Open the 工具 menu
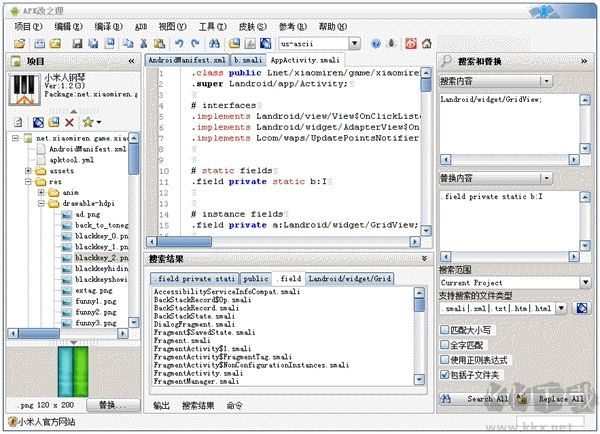The width and height of the screenshot is (600, 434). [212, 26]
